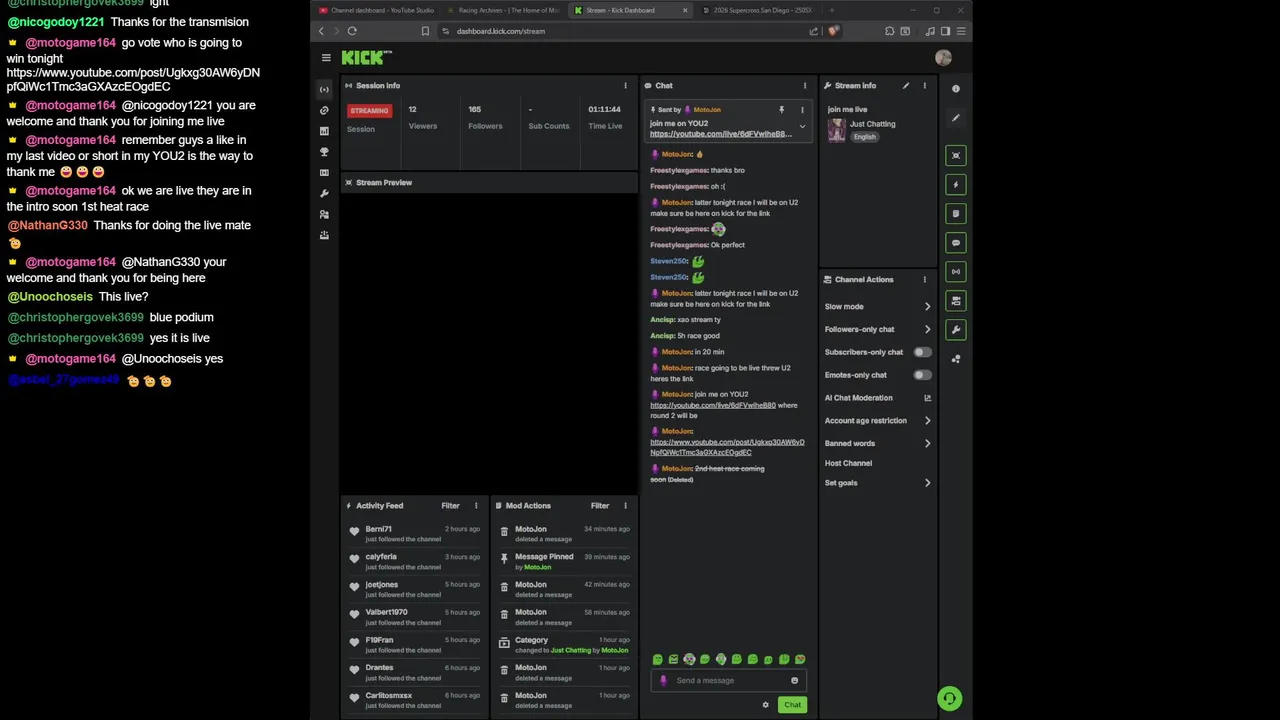Toggle Subscribers-only chat switch

[922, 352]
